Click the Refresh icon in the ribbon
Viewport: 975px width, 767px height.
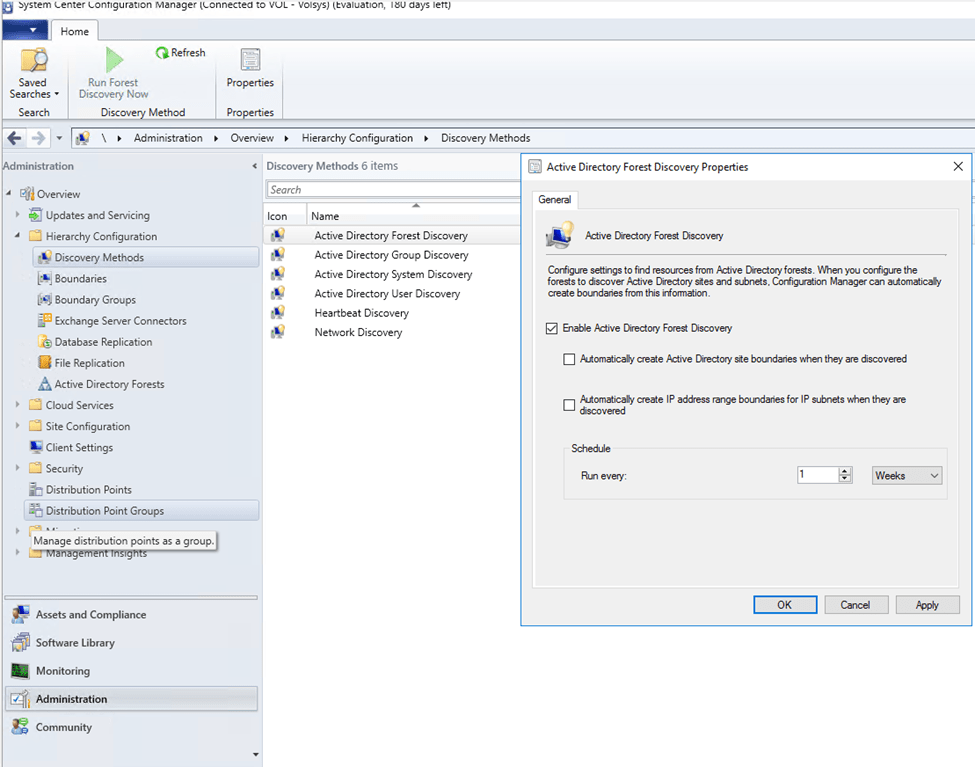(x=163, y=53)
